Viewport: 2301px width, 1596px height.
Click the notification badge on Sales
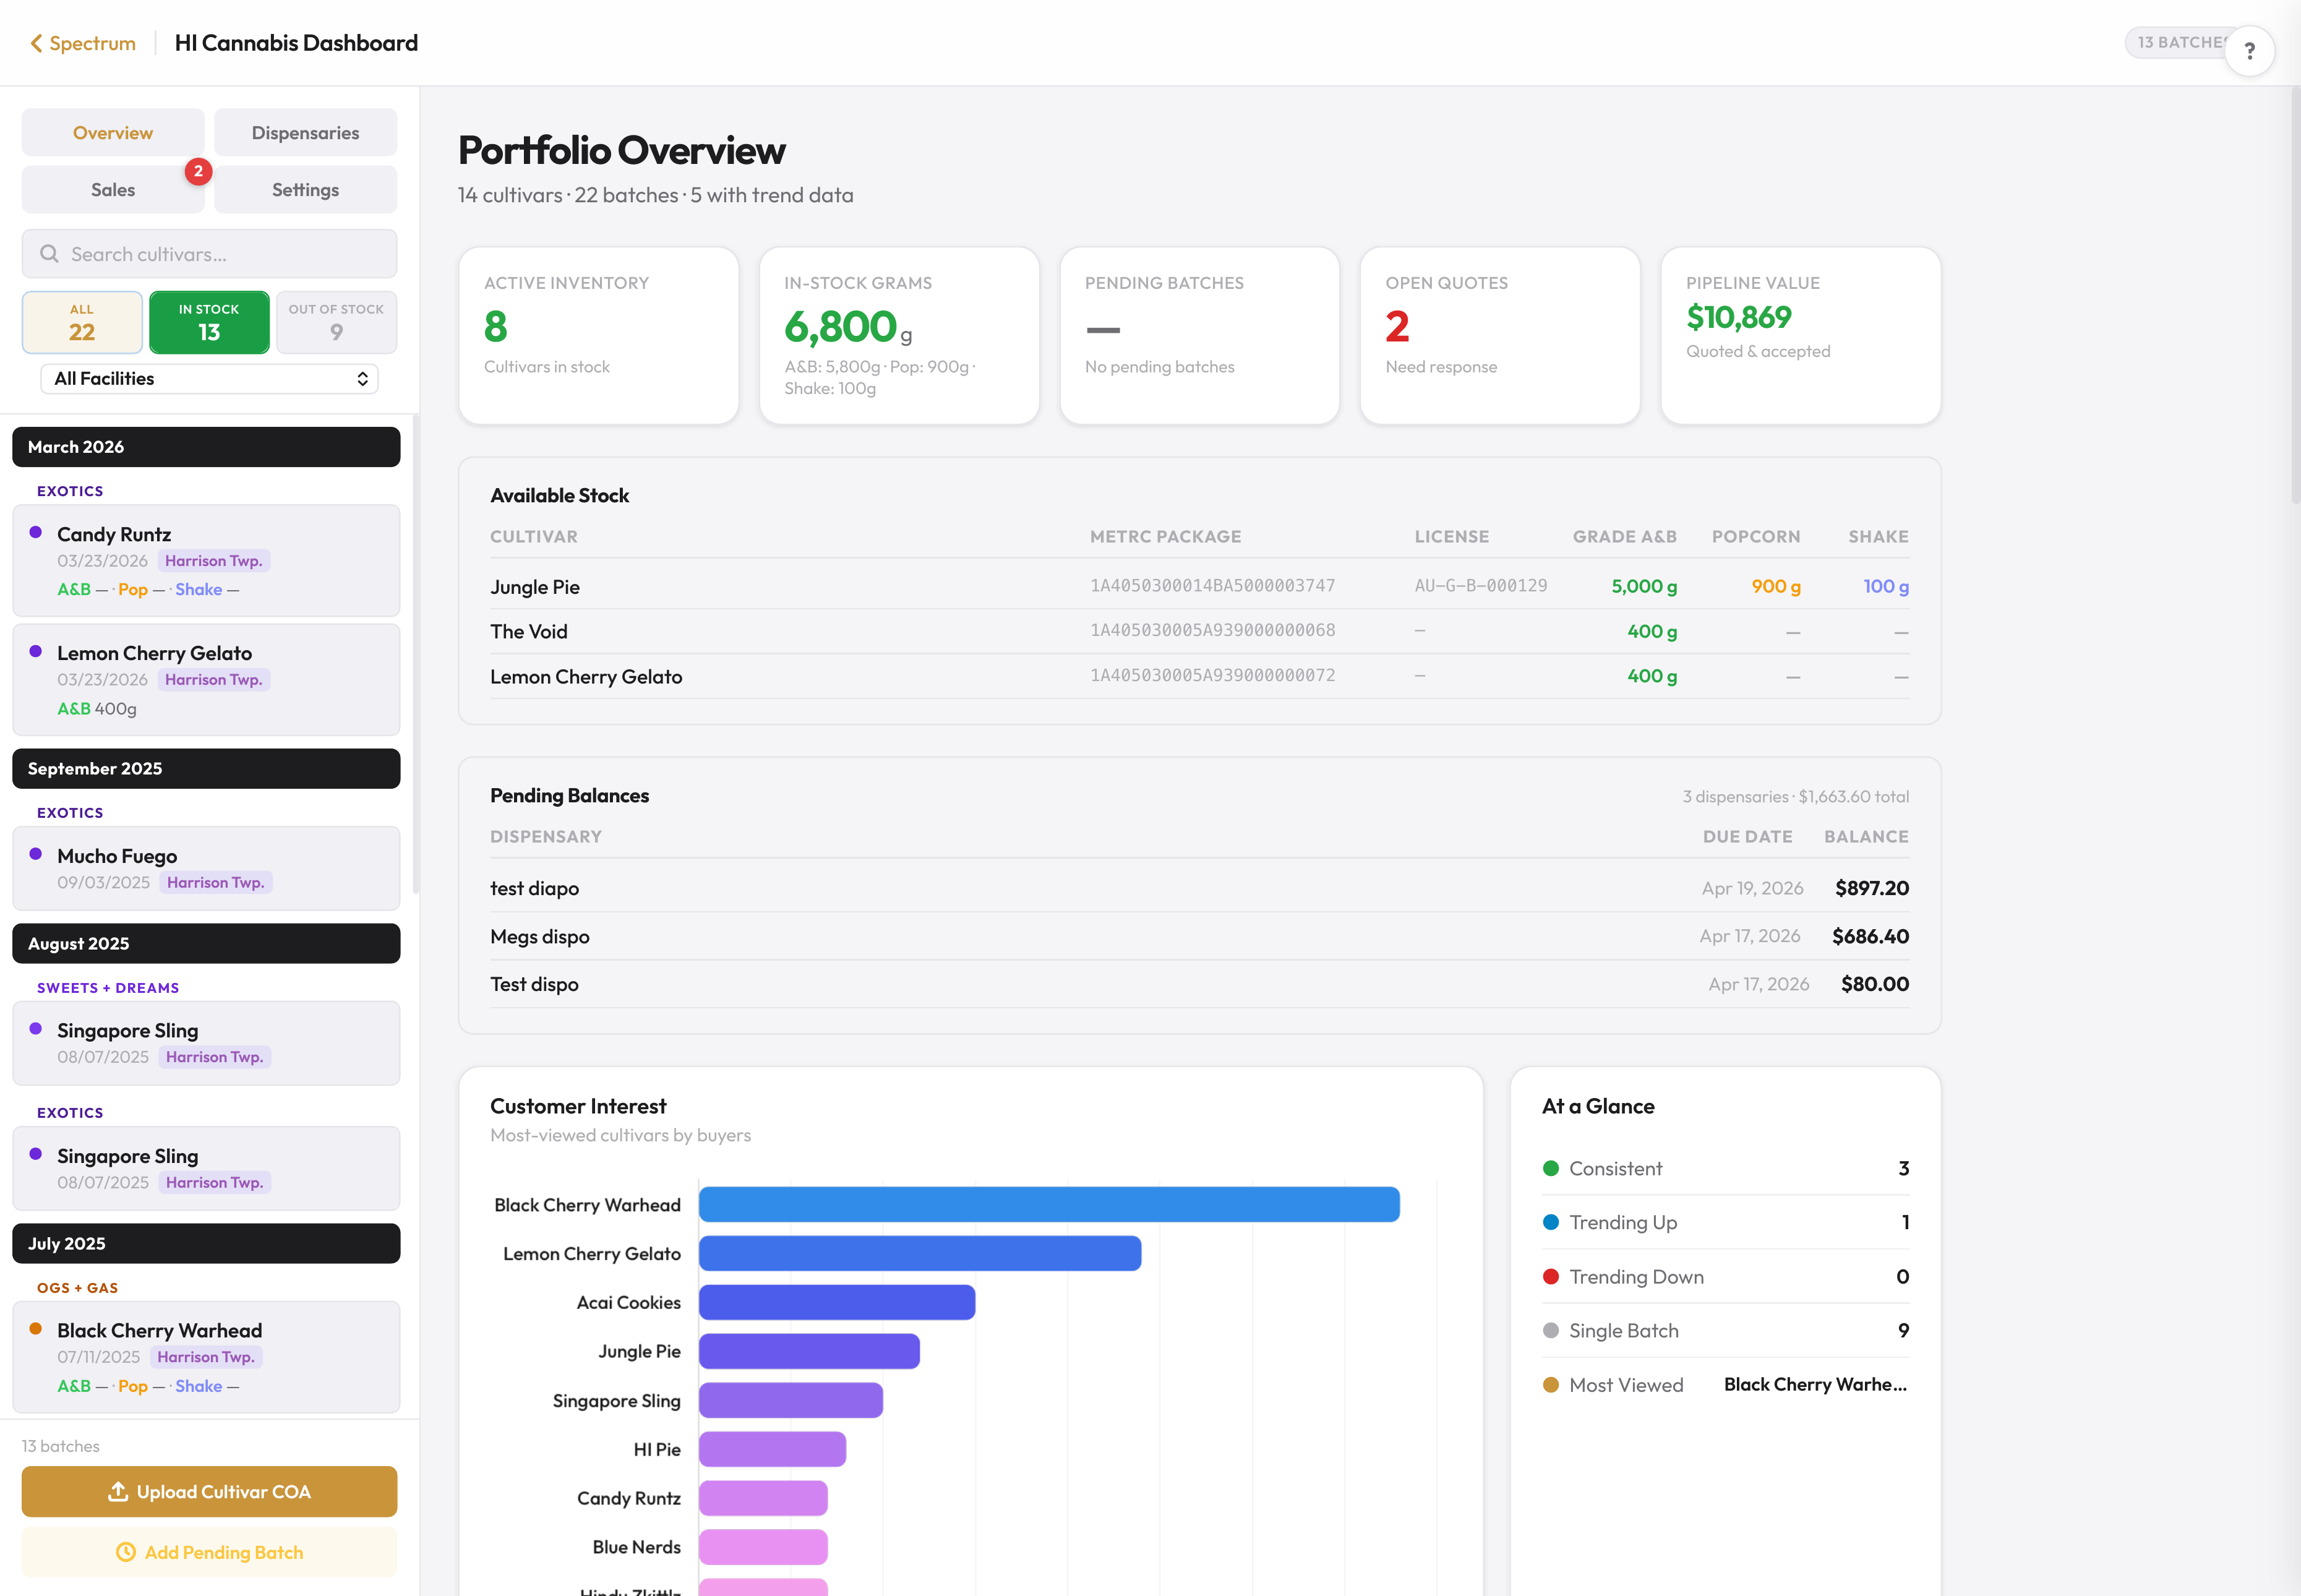click(198, 172)
